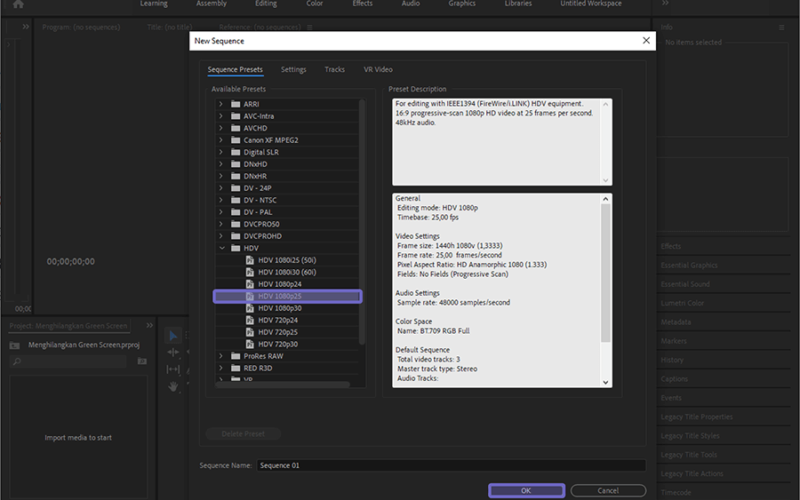The image size is (800, 500).
Task: Click the preset settings details scrollbar
Action: tap(606, 273)
